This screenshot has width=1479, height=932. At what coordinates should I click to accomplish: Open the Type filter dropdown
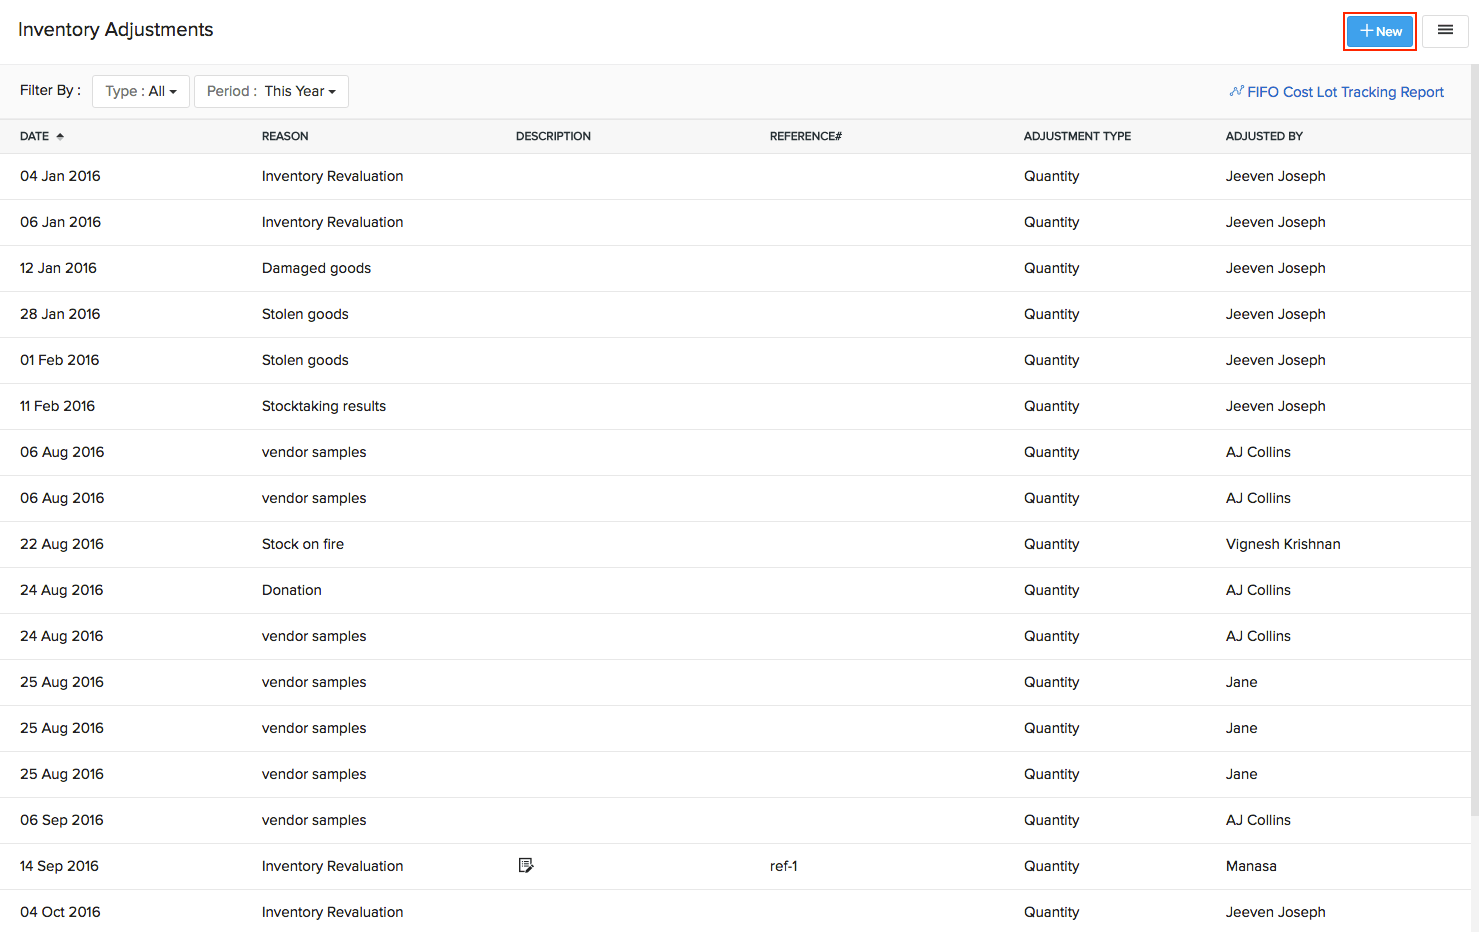pyautogui.click(x=141, y=91)
